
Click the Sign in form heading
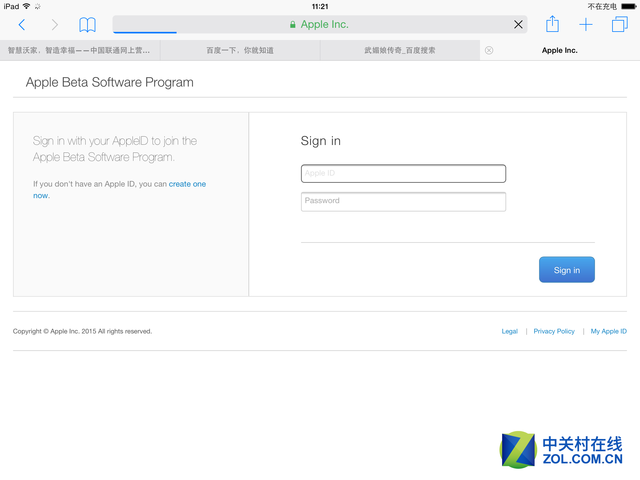[320, 141]
